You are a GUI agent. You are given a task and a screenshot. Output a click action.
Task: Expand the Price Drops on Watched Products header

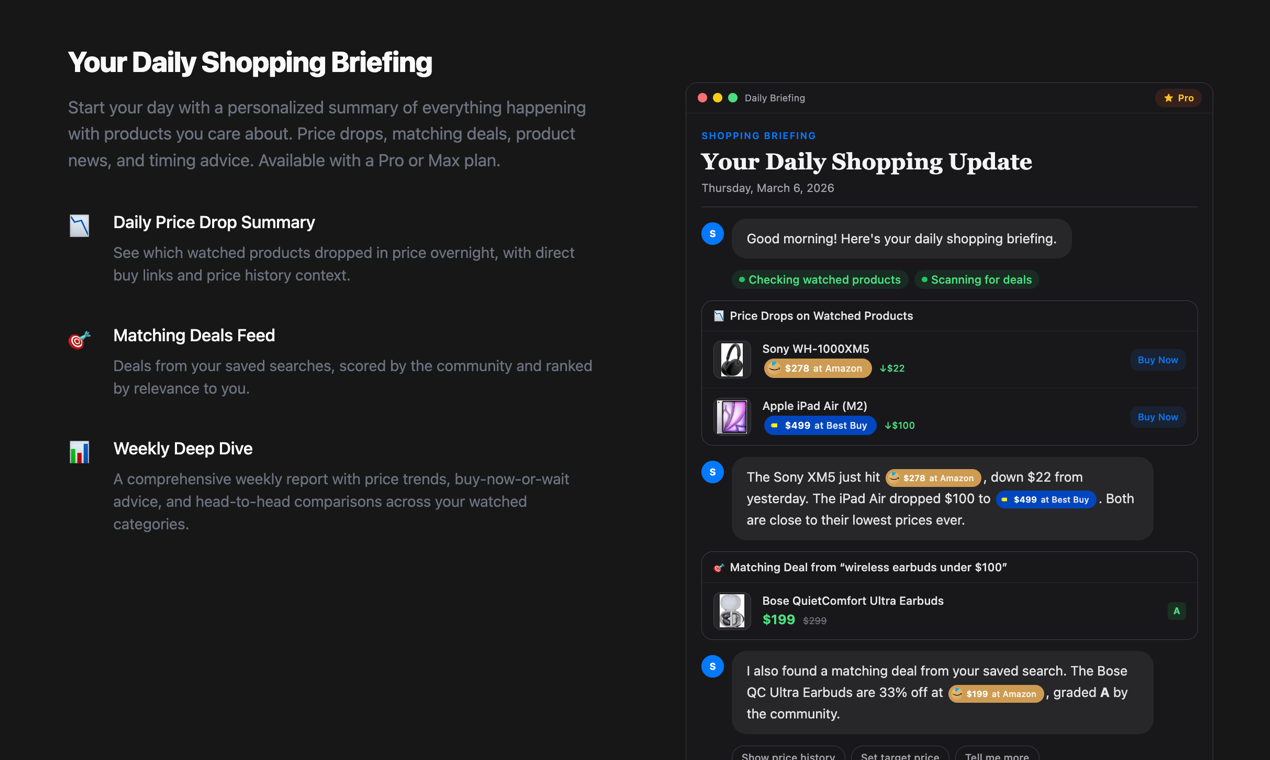(x=820, y=315)
